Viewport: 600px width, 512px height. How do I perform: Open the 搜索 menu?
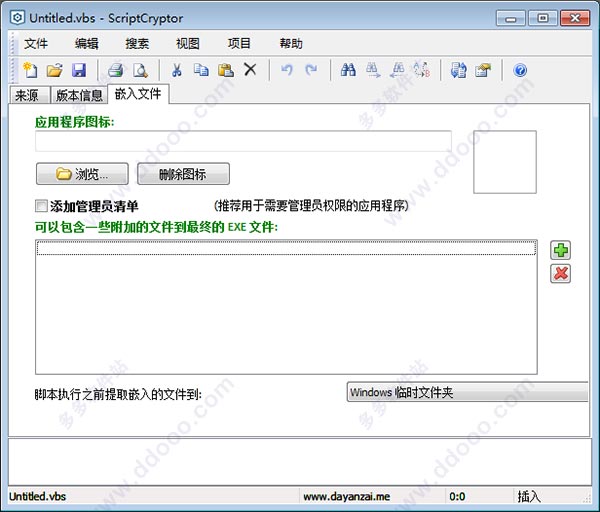click(x=137, y=44)
